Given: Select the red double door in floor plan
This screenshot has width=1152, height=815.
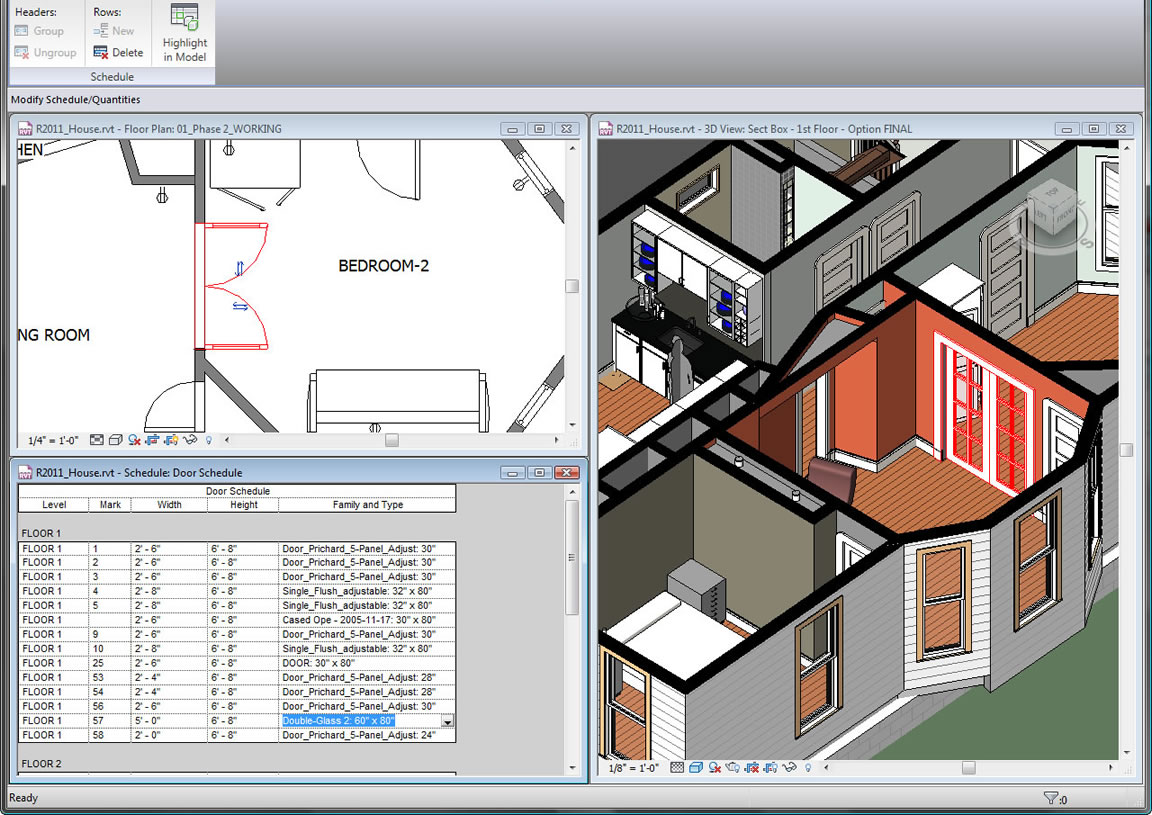Looking at the screenshot, I should 231,286.
